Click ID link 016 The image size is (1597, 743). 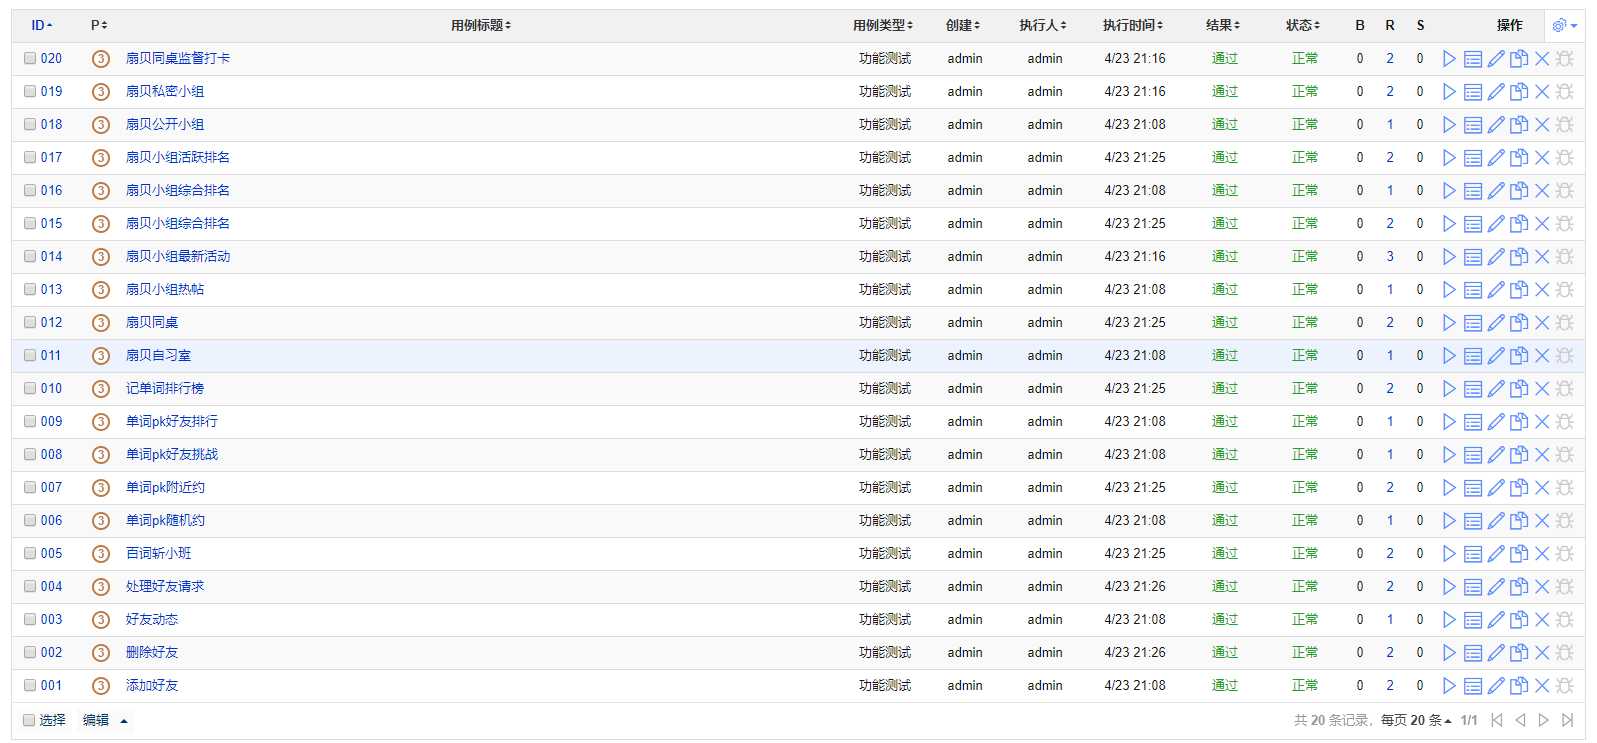point(51,190)
